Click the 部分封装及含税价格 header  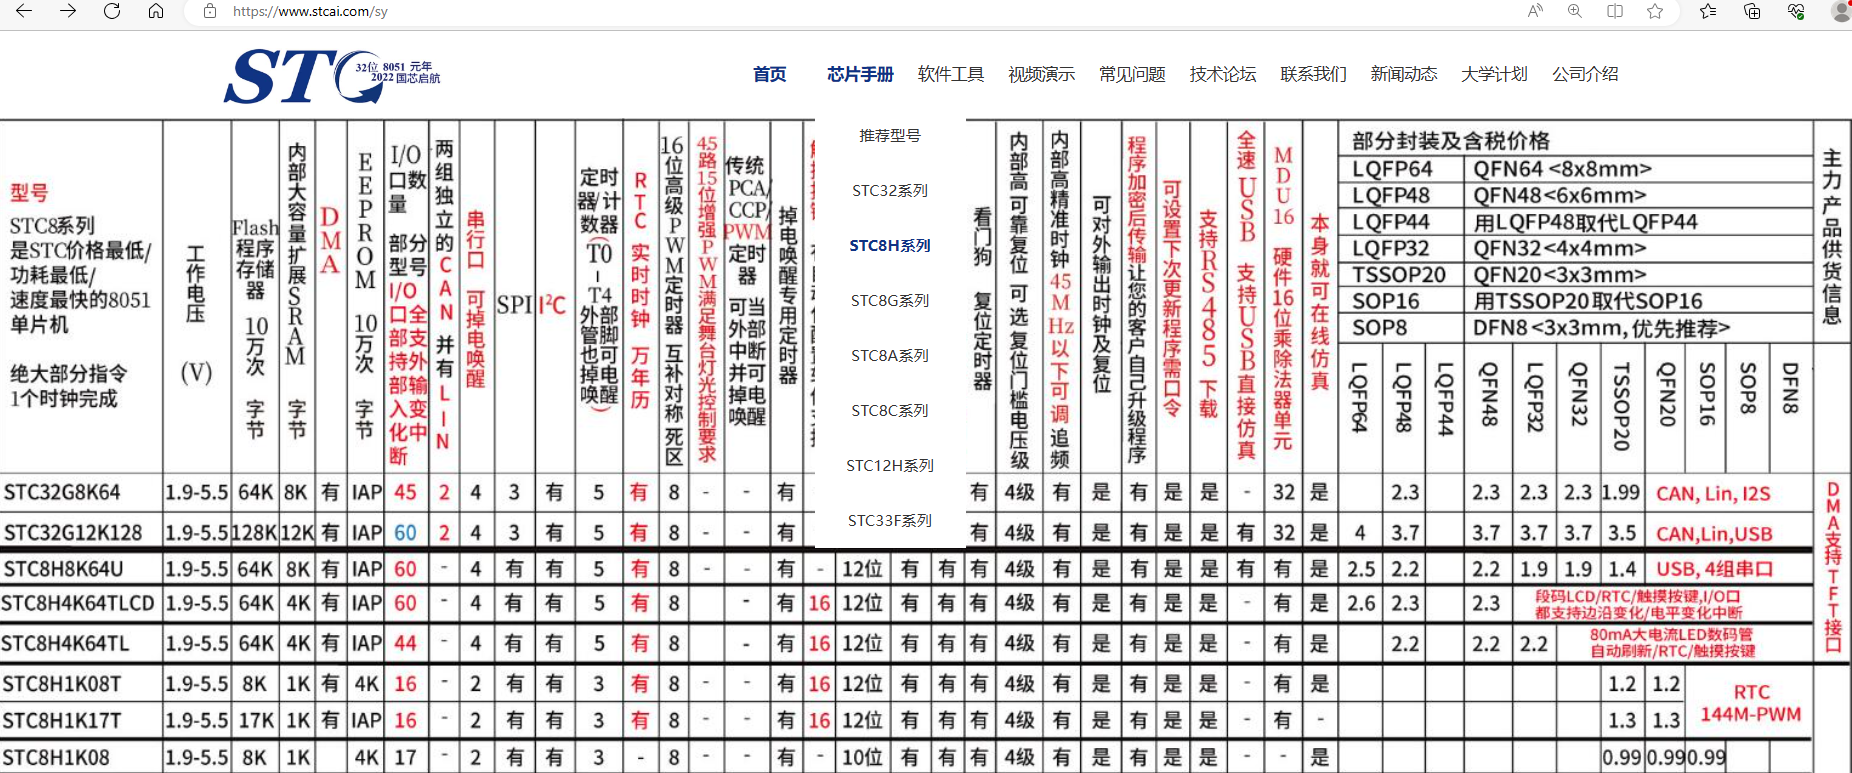pos(1451,141)
